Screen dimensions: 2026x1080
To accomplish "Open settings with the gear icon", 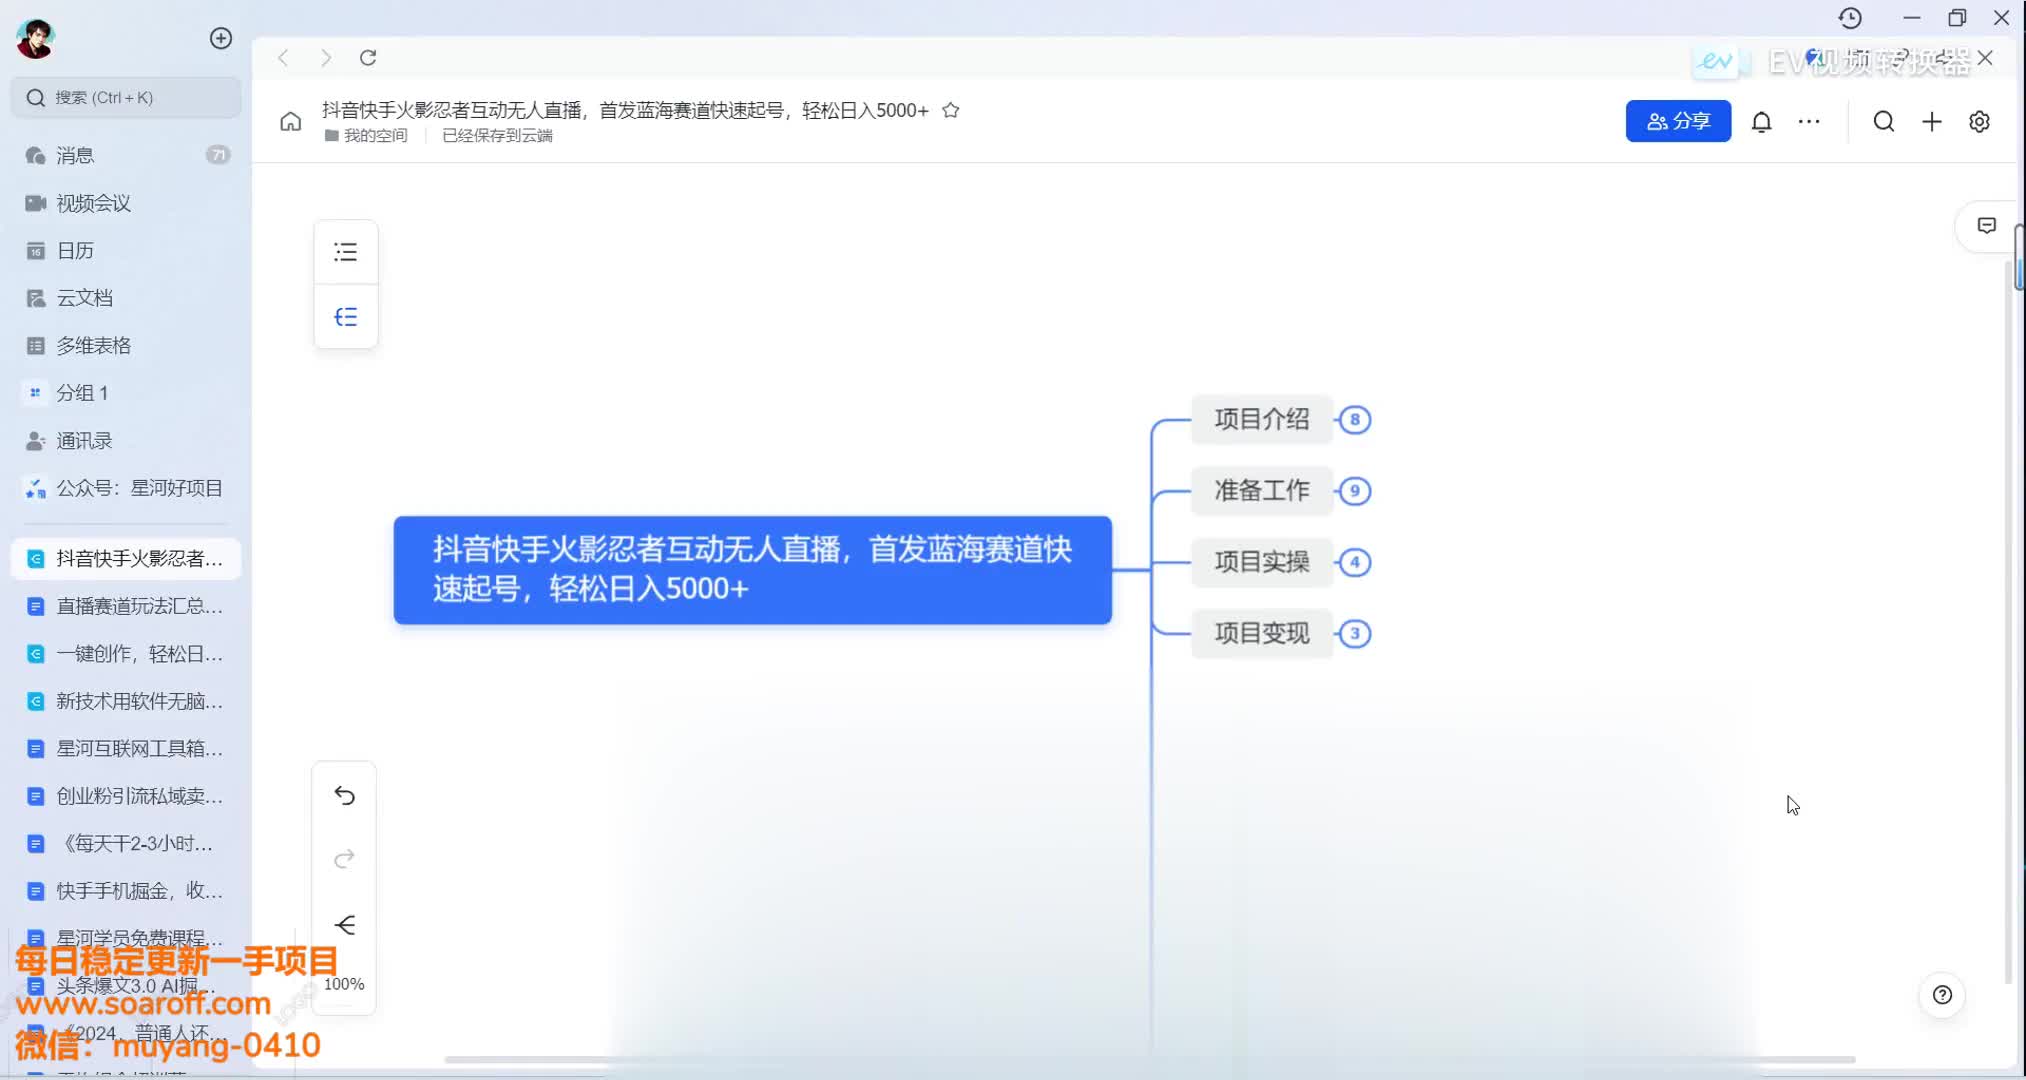I will pos(1979,122).
